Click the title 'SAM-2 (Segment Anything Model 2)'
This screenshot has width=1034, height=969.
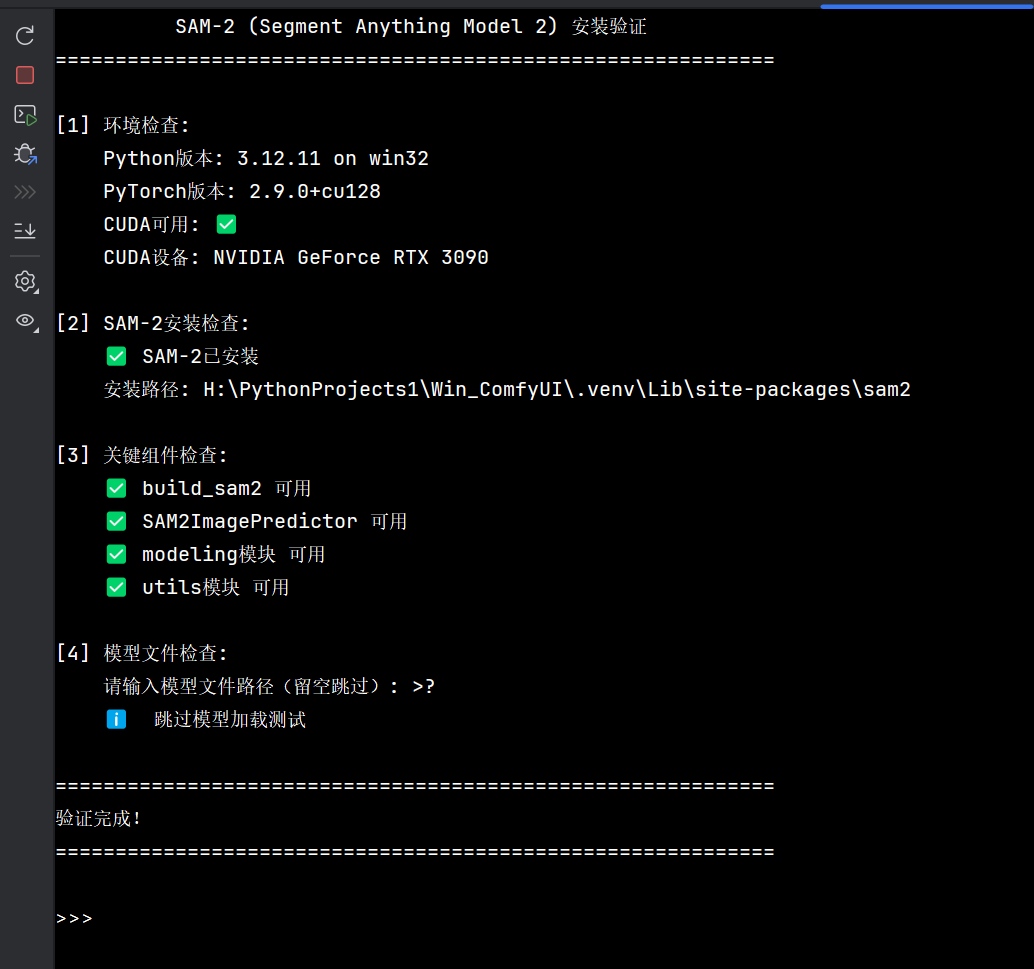pyautogui.click(x=367, y=26)
